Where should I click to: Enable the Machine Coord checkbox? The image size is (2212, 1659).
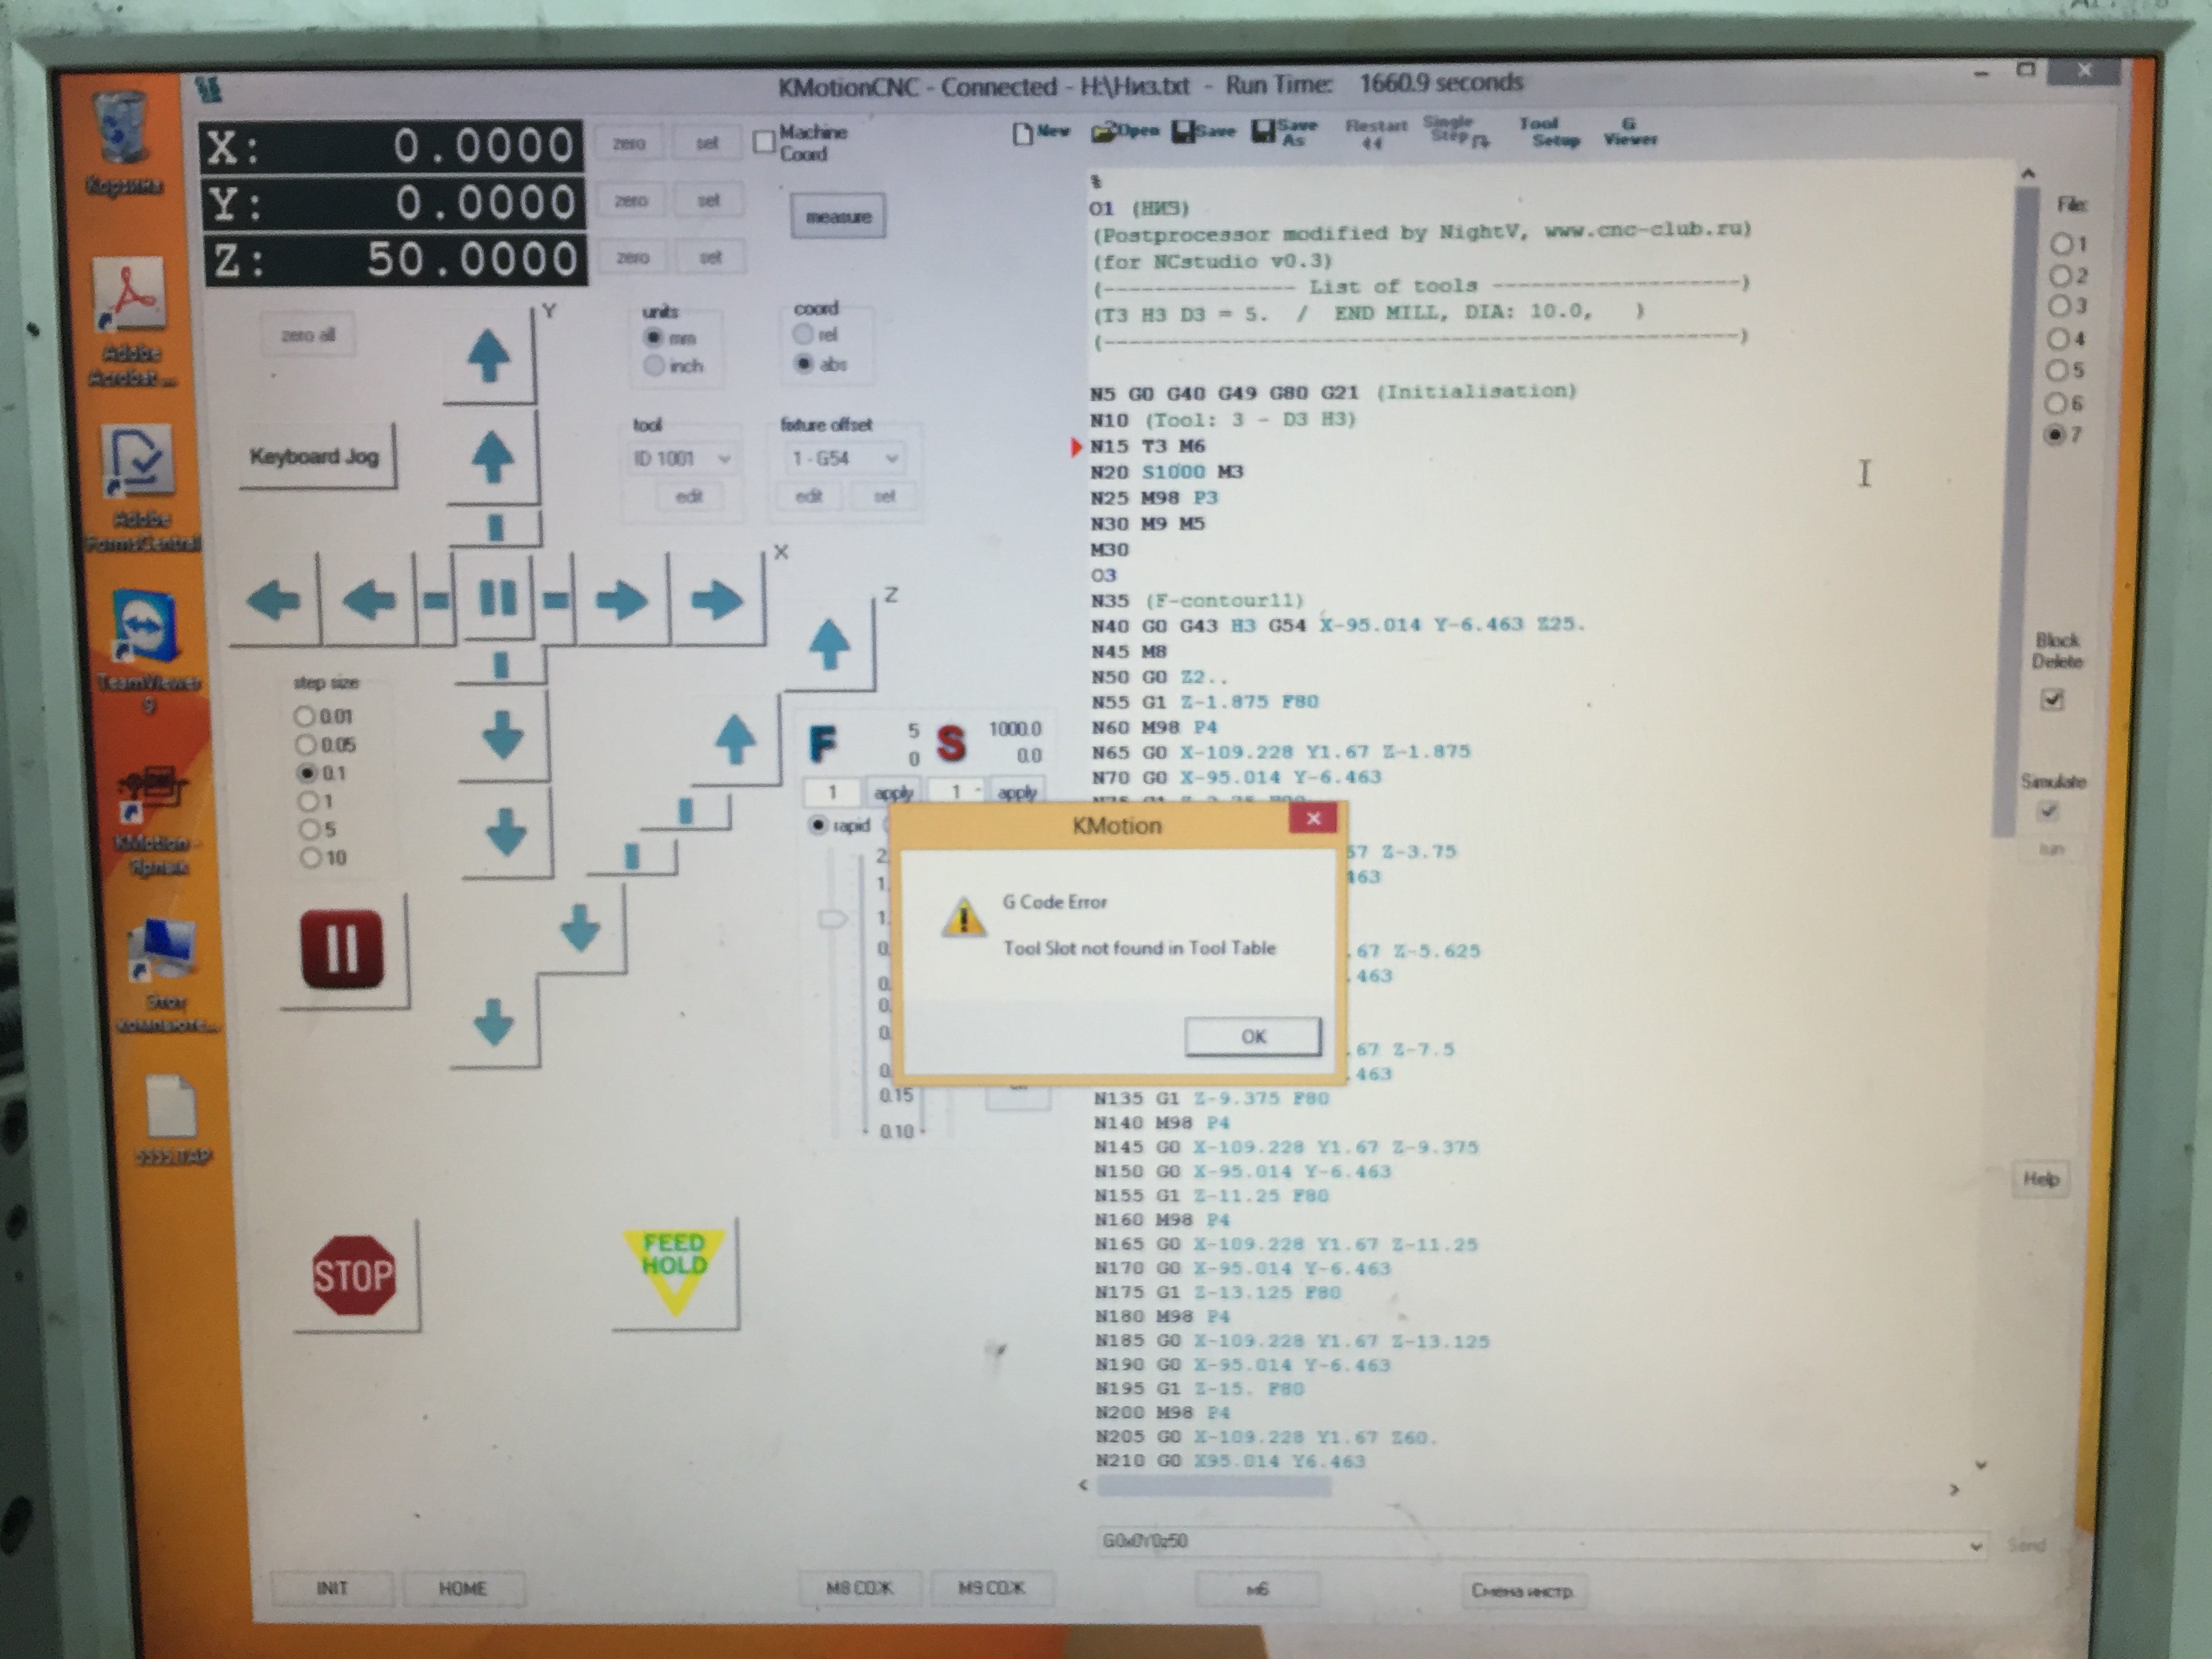(765, 142)
